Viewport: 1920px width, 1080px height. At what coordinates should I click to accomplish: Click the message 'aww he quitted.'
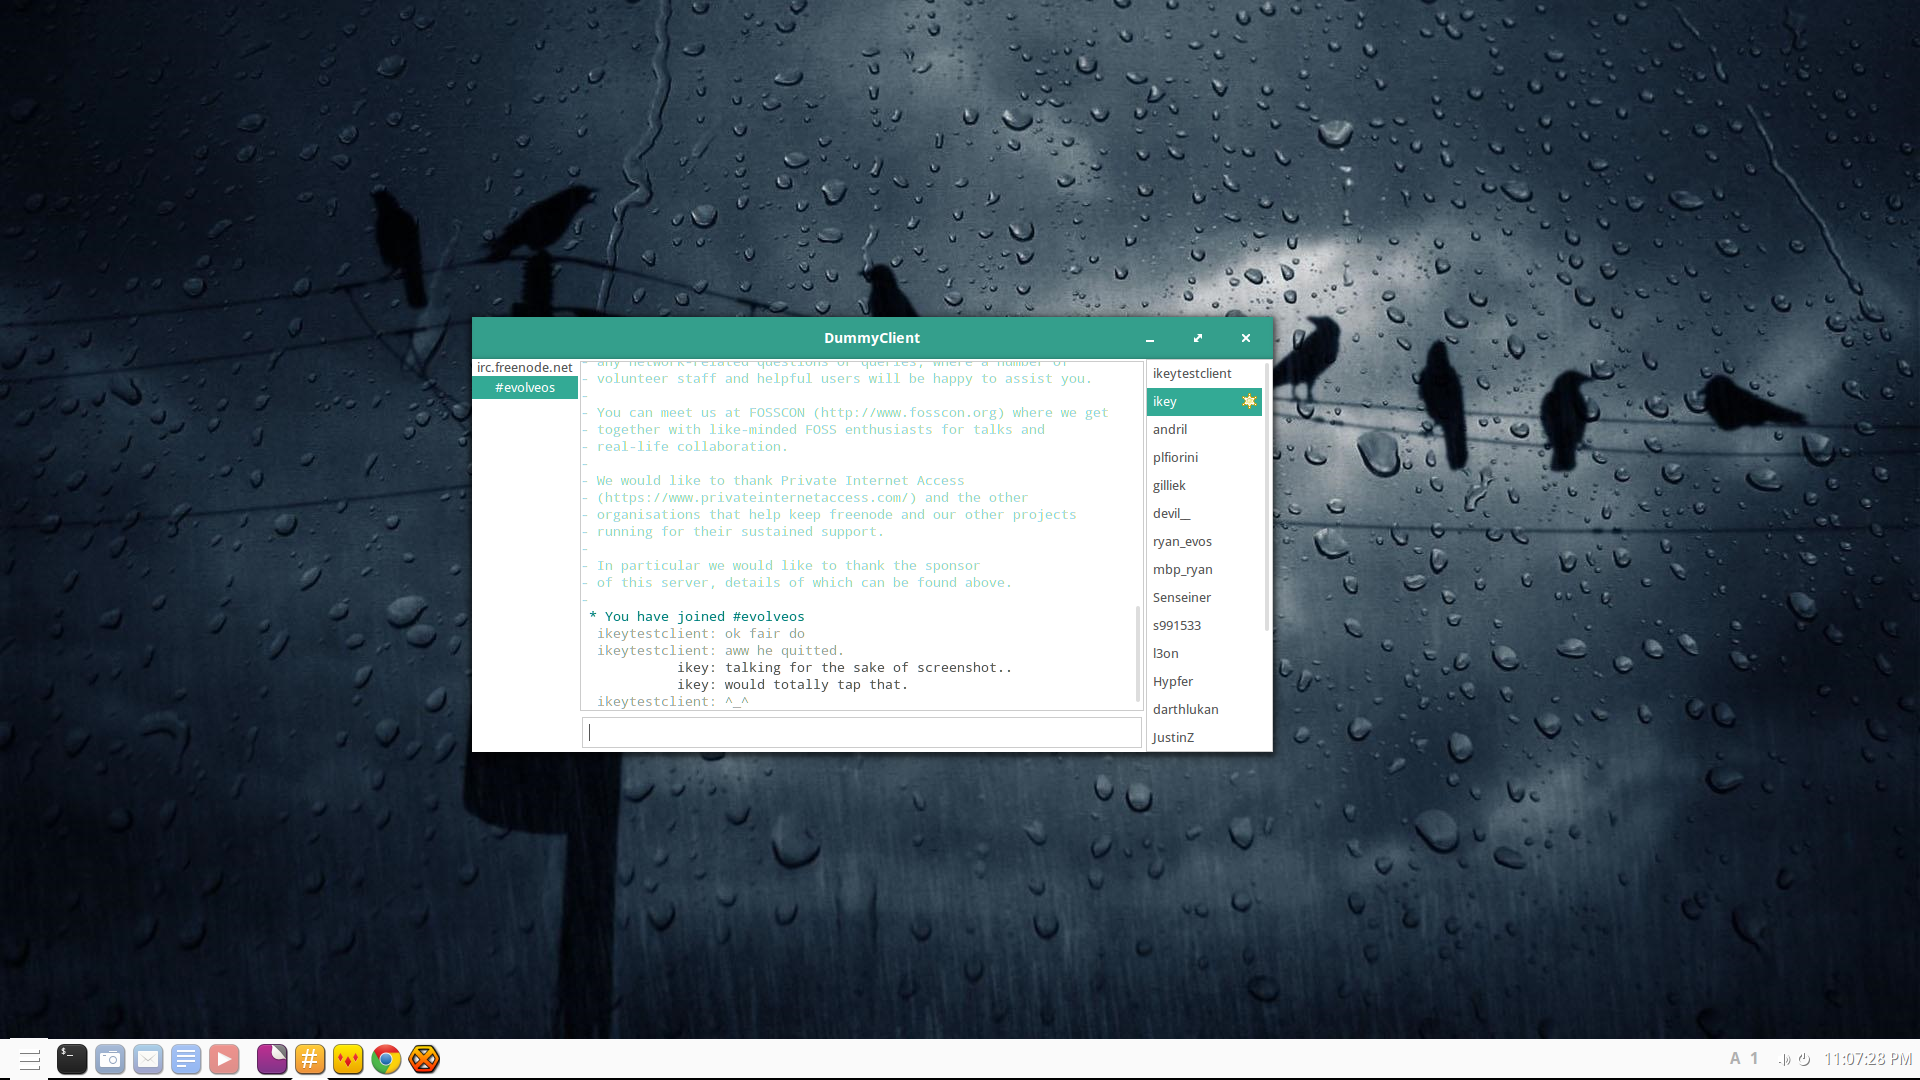[784, 651]
